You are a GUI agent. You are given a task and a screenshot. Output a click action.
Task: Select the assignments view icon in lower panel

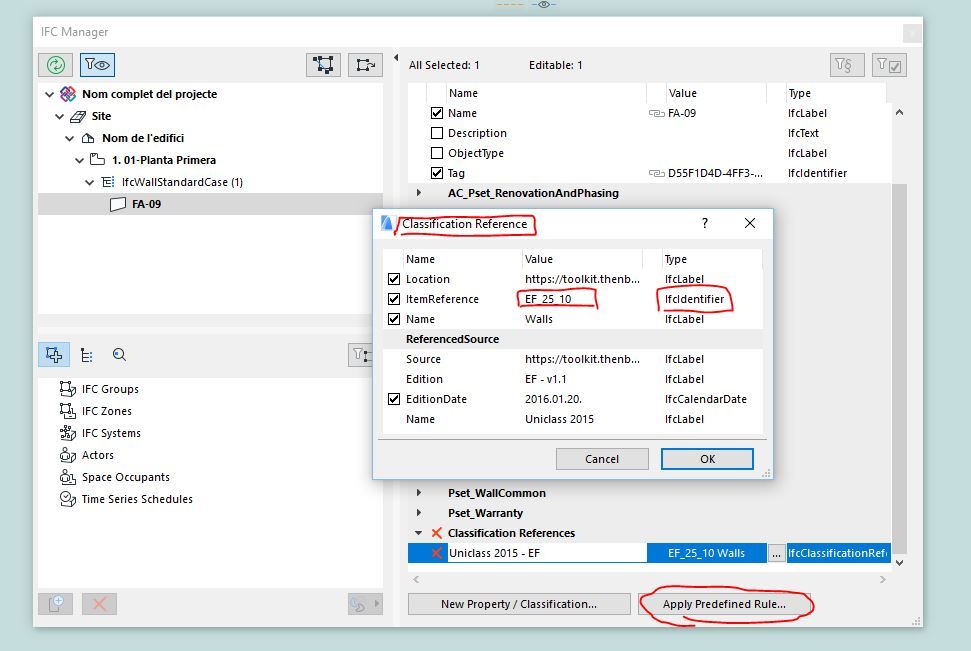[54, 354]
